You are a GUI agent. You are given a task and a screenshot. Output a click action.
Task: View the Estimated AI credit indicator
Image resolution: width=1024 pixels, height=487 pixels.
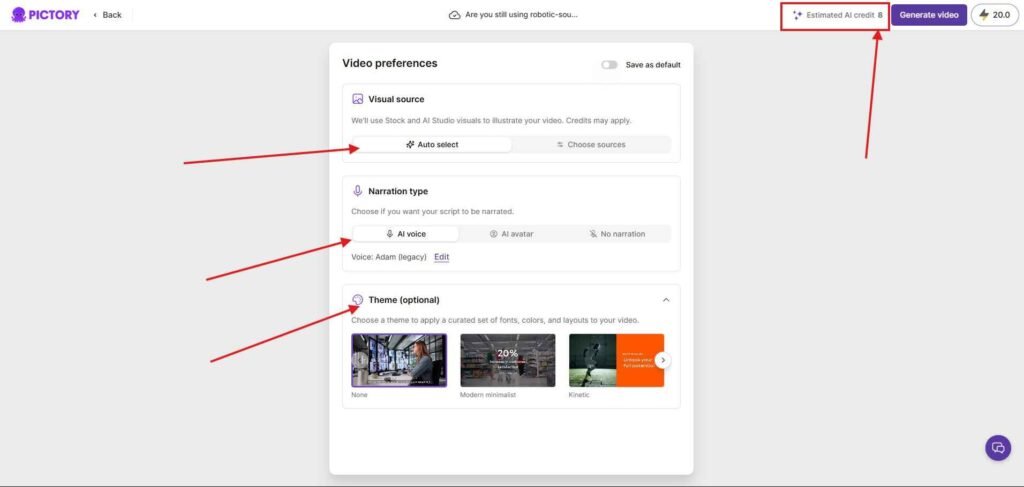(x=837, y=15)
